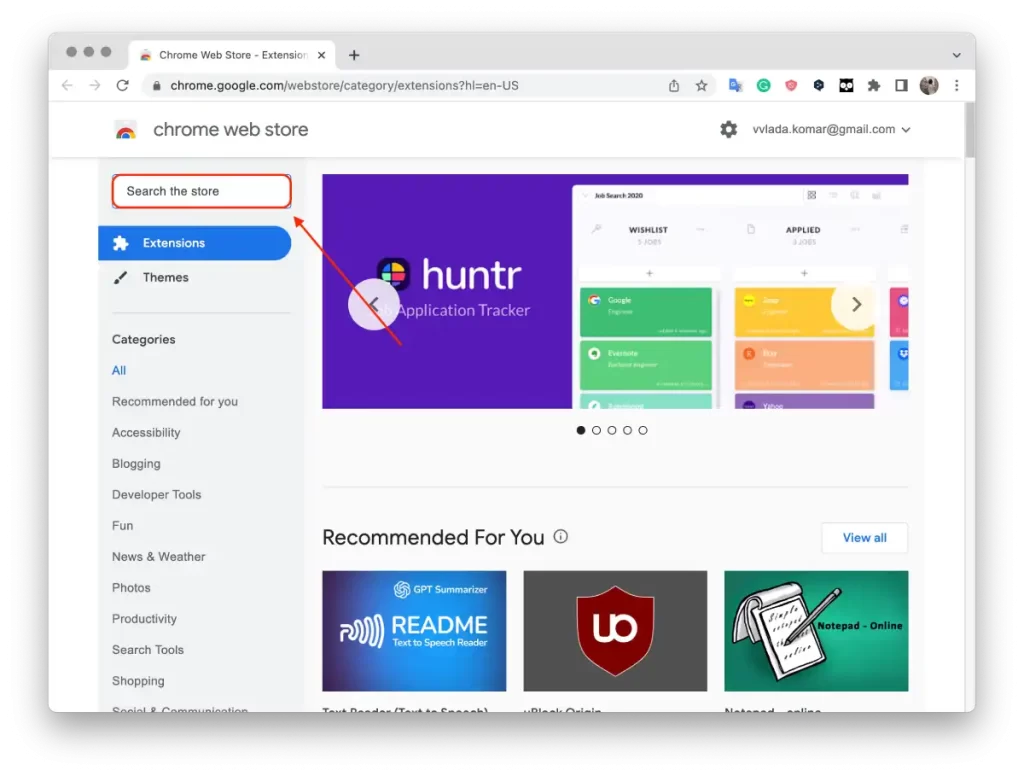Open the Chrome profile avatar
The width and height of the screenshot is (1024, 776).
[929, 86]
